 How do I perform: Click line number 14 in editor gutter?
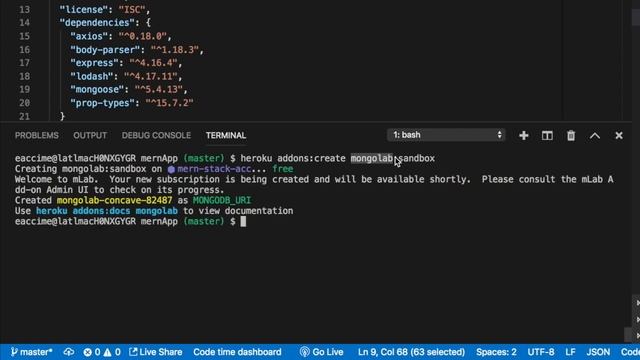24,23
